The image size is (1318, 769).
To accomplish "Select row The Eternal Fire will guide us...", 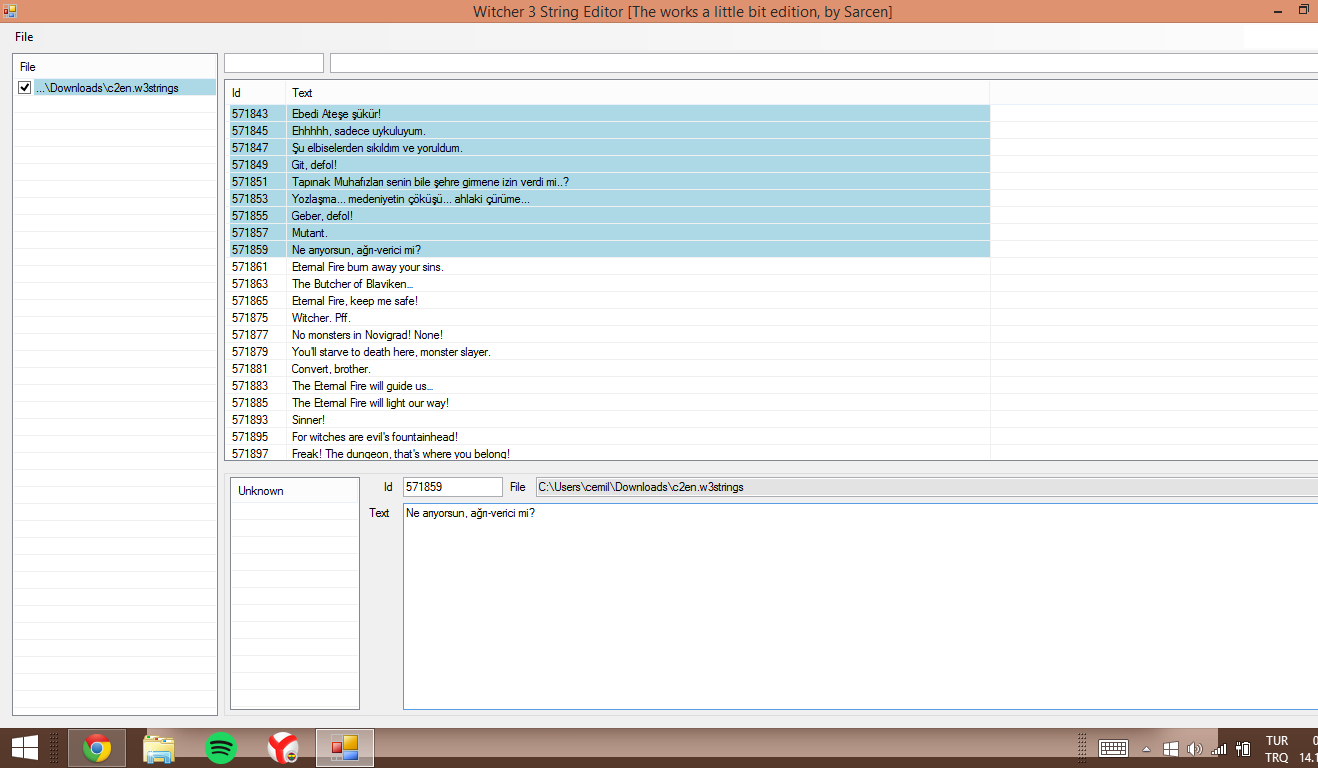I will 609,386.
